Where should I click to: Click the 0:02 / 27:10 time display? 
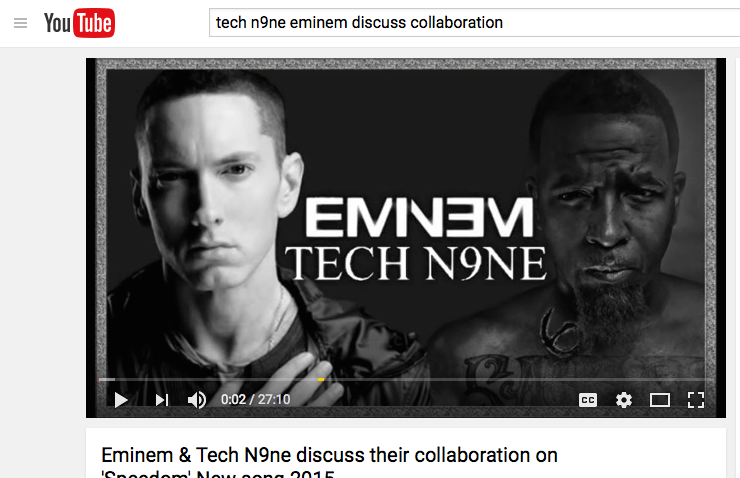(255, 400)
